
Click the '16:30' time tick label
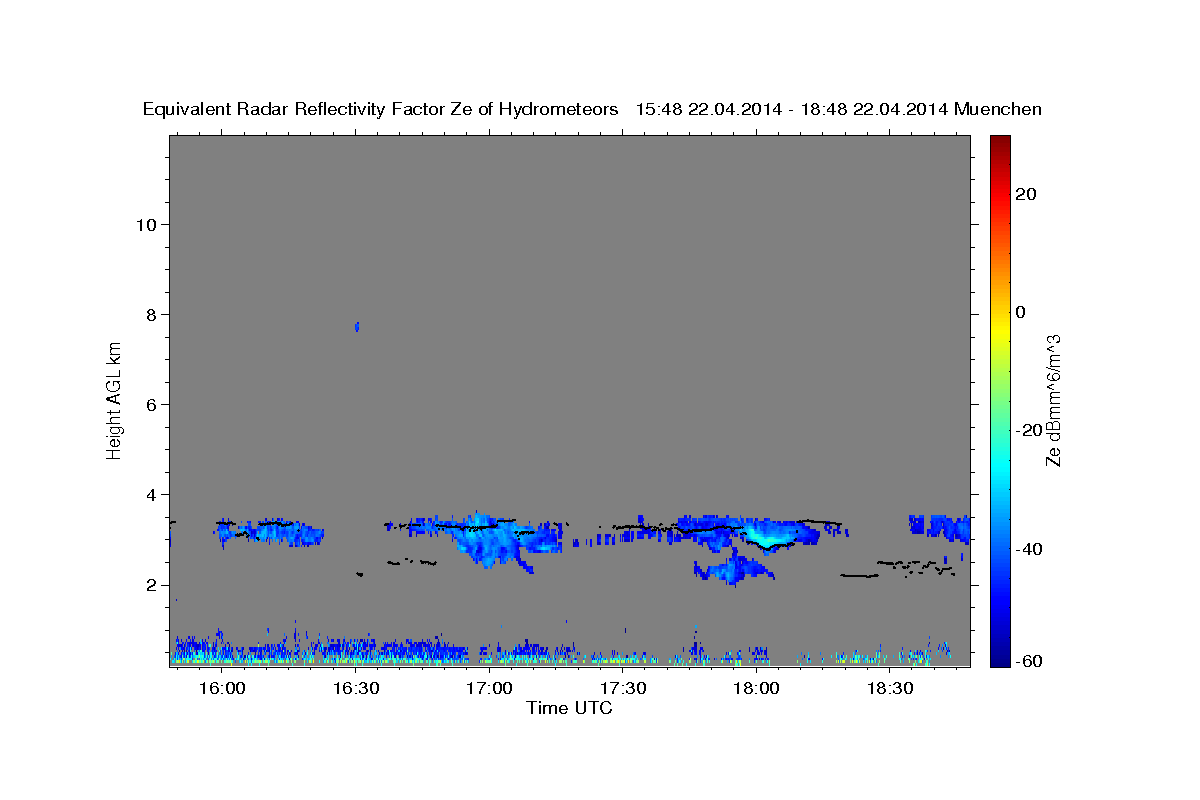click(356, 689)
